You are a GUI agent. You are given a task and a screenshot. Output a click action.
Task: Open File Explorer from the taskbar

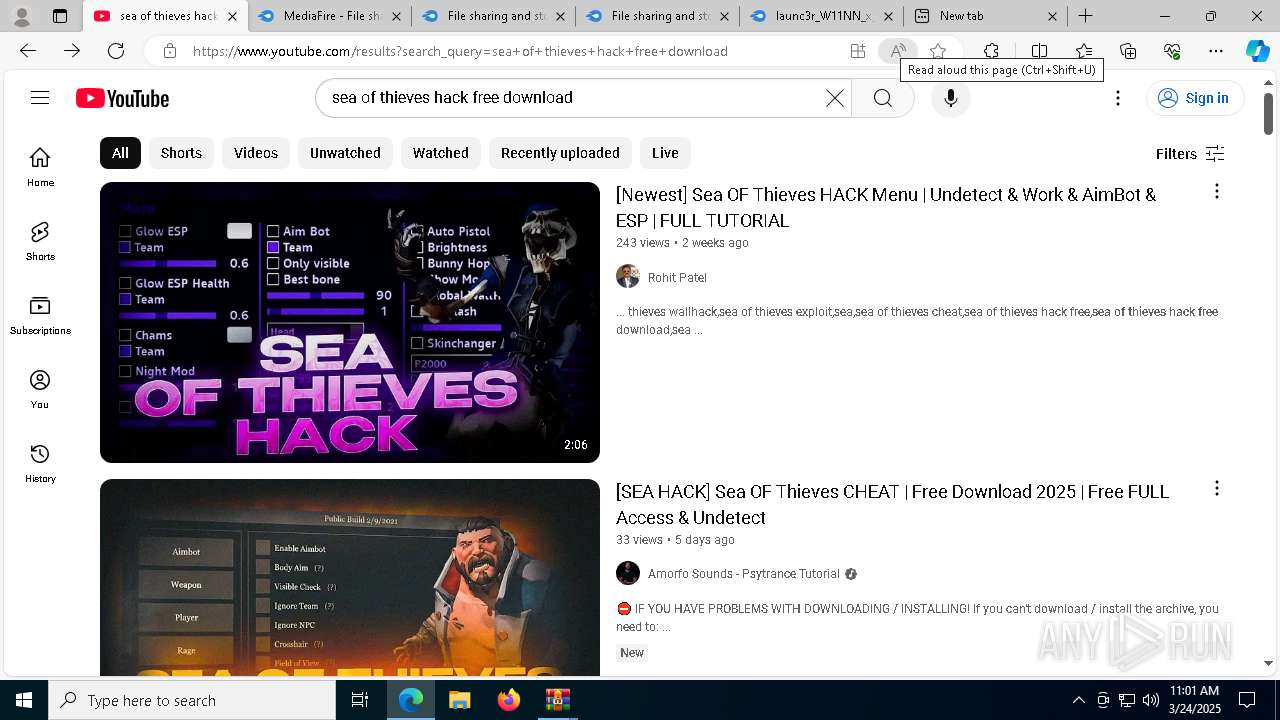[459, 700]
